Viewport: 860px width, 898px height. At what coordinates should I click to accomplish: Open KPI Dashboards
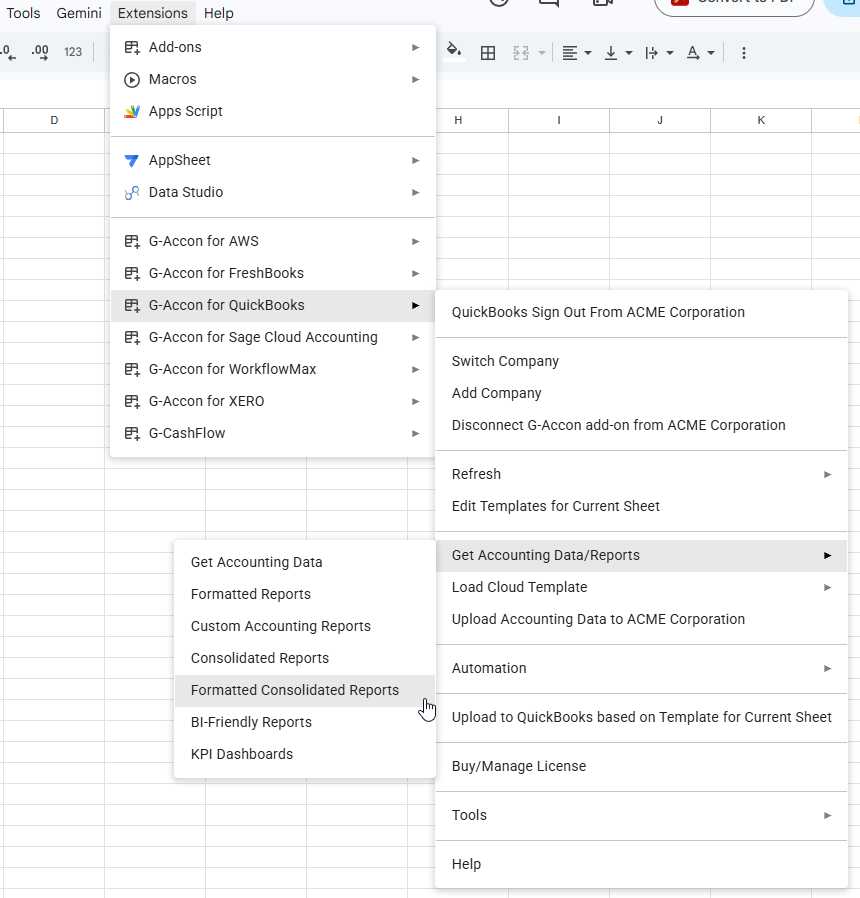pyautogui.click(x=305, y=755)
